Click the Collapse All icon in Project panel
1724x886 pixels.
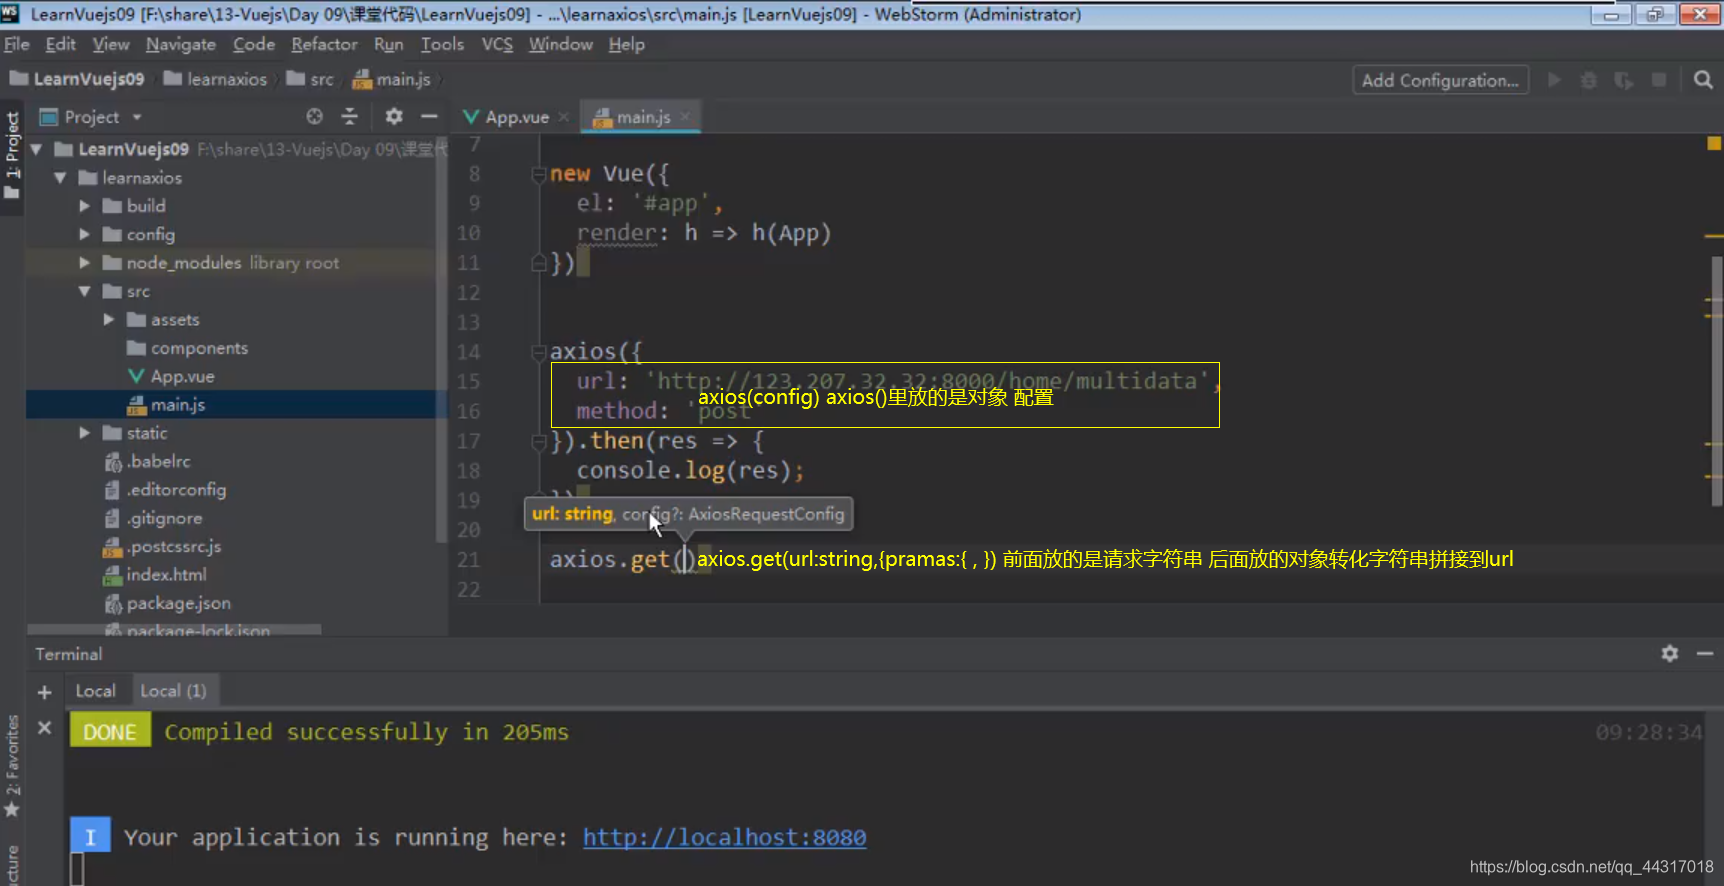pyautogui.click(x=349, y=117)
